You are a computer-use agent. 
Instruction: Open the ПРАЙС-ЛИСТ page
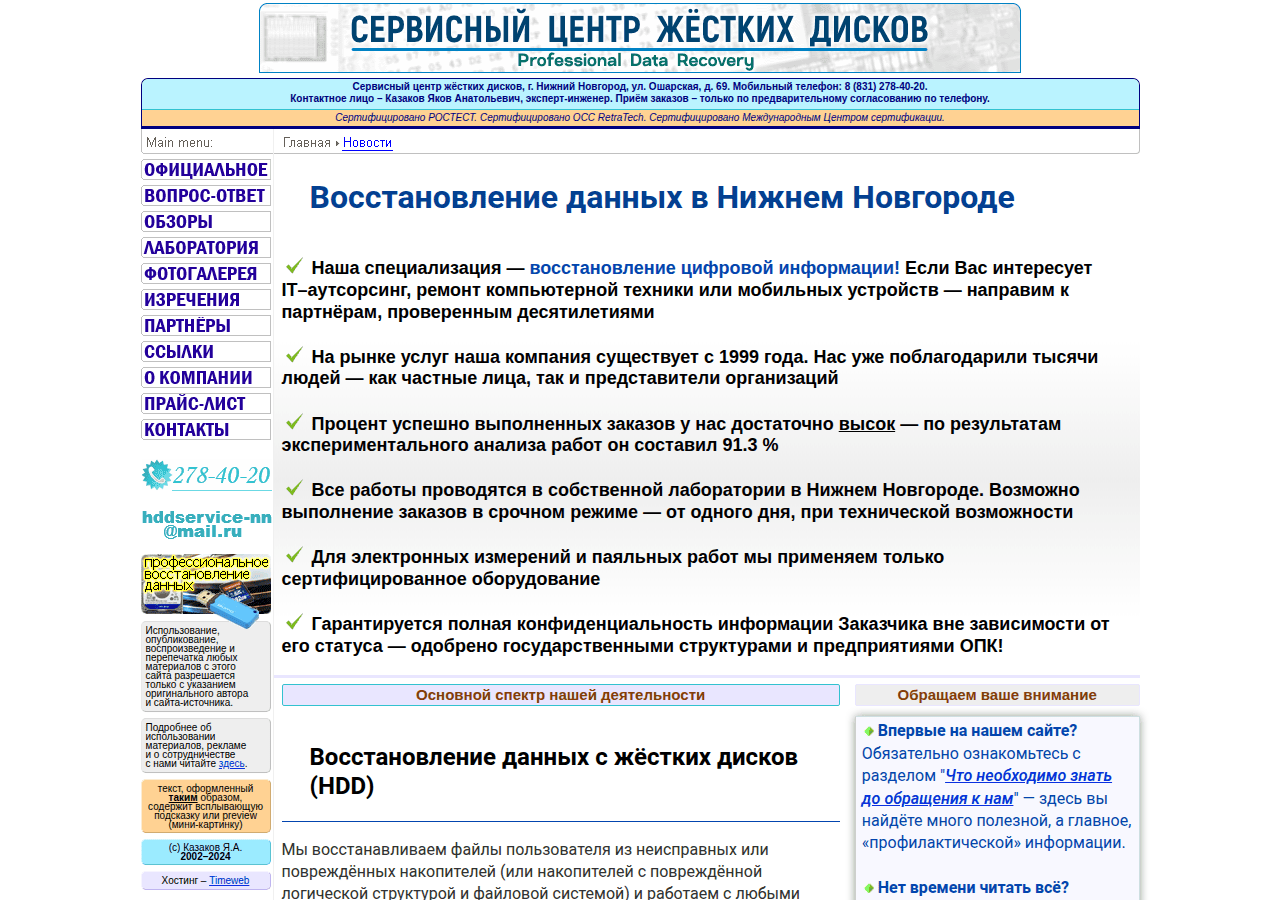pyautogui.click(x=206, y=404)
